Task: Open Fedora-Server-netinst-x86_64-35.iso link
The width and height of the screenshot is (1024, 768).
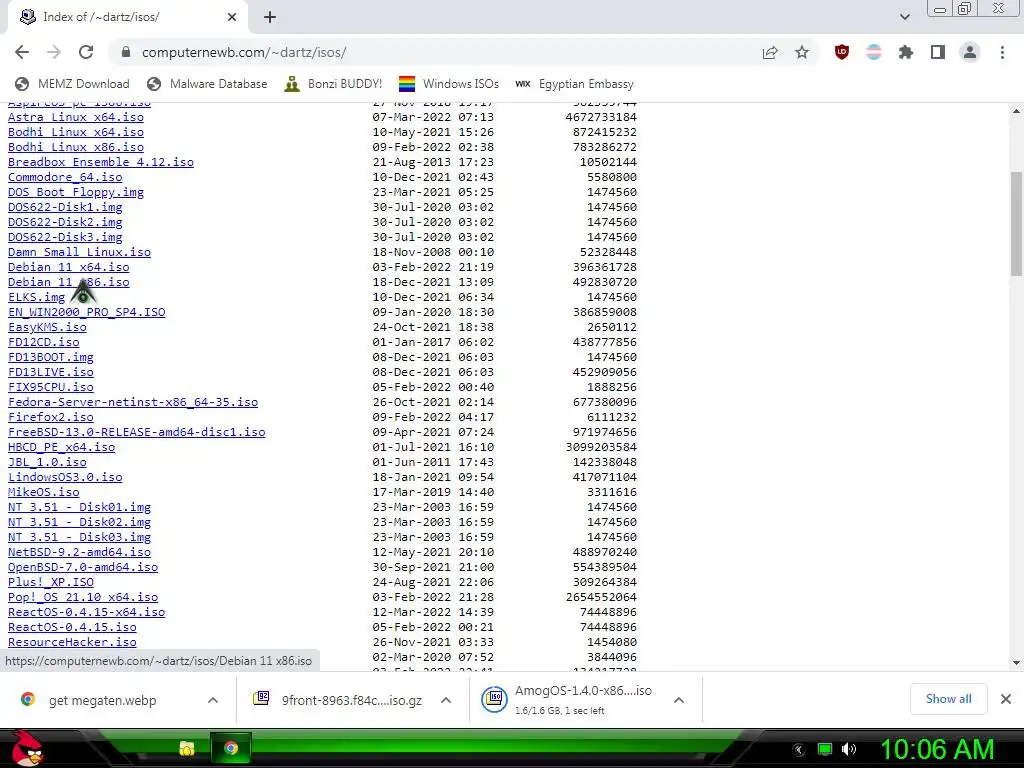Action: pyautogui.click(x=133, y=402)
